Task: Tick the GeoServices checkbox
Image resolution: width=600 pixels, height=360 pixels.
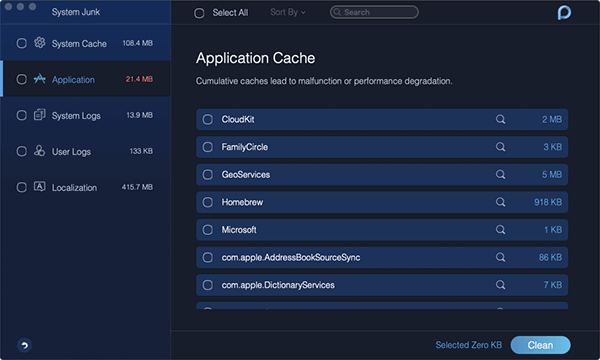Action: (x=207, y=175)
